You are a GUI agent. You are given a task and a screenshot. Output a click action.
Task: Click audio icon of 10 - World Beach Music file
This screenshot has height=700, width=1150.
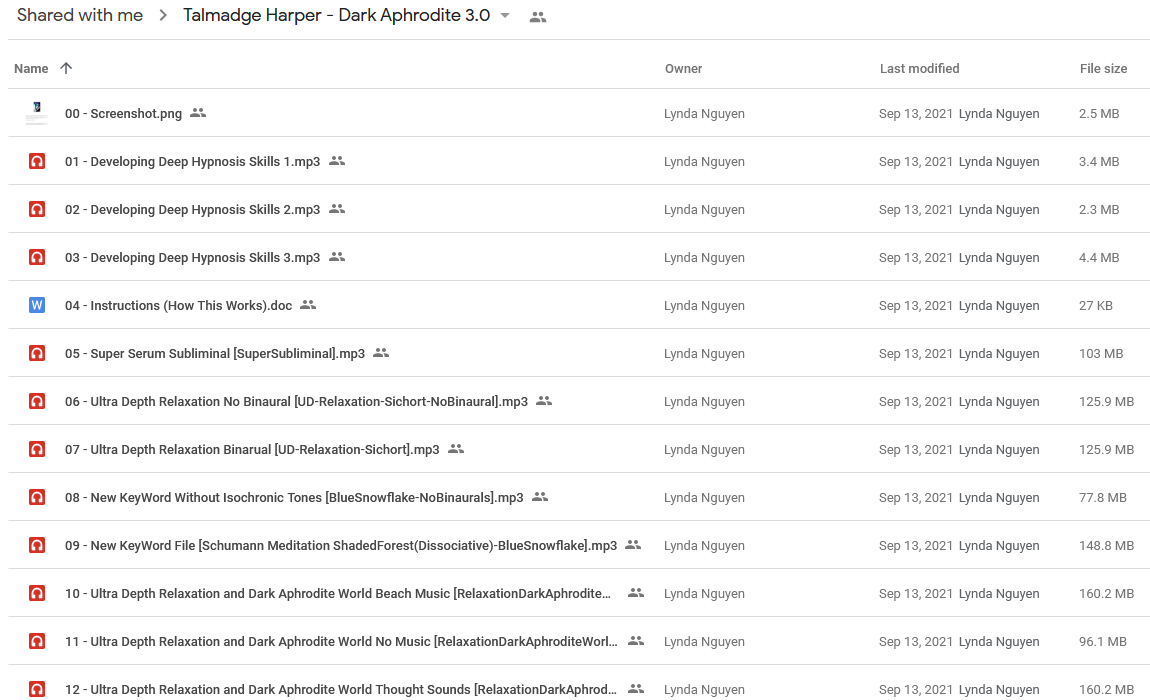[37, 594]
